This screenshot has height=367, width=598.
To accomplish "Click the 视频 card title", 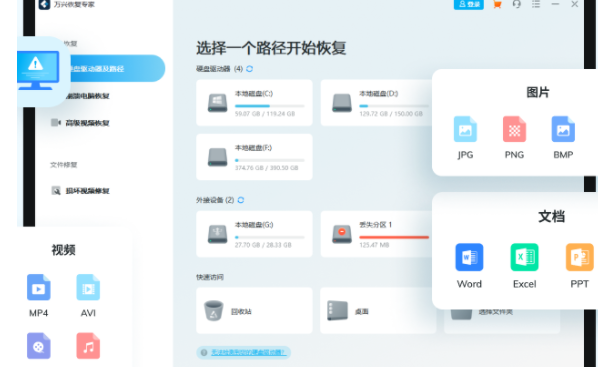I will pos(63,250).
